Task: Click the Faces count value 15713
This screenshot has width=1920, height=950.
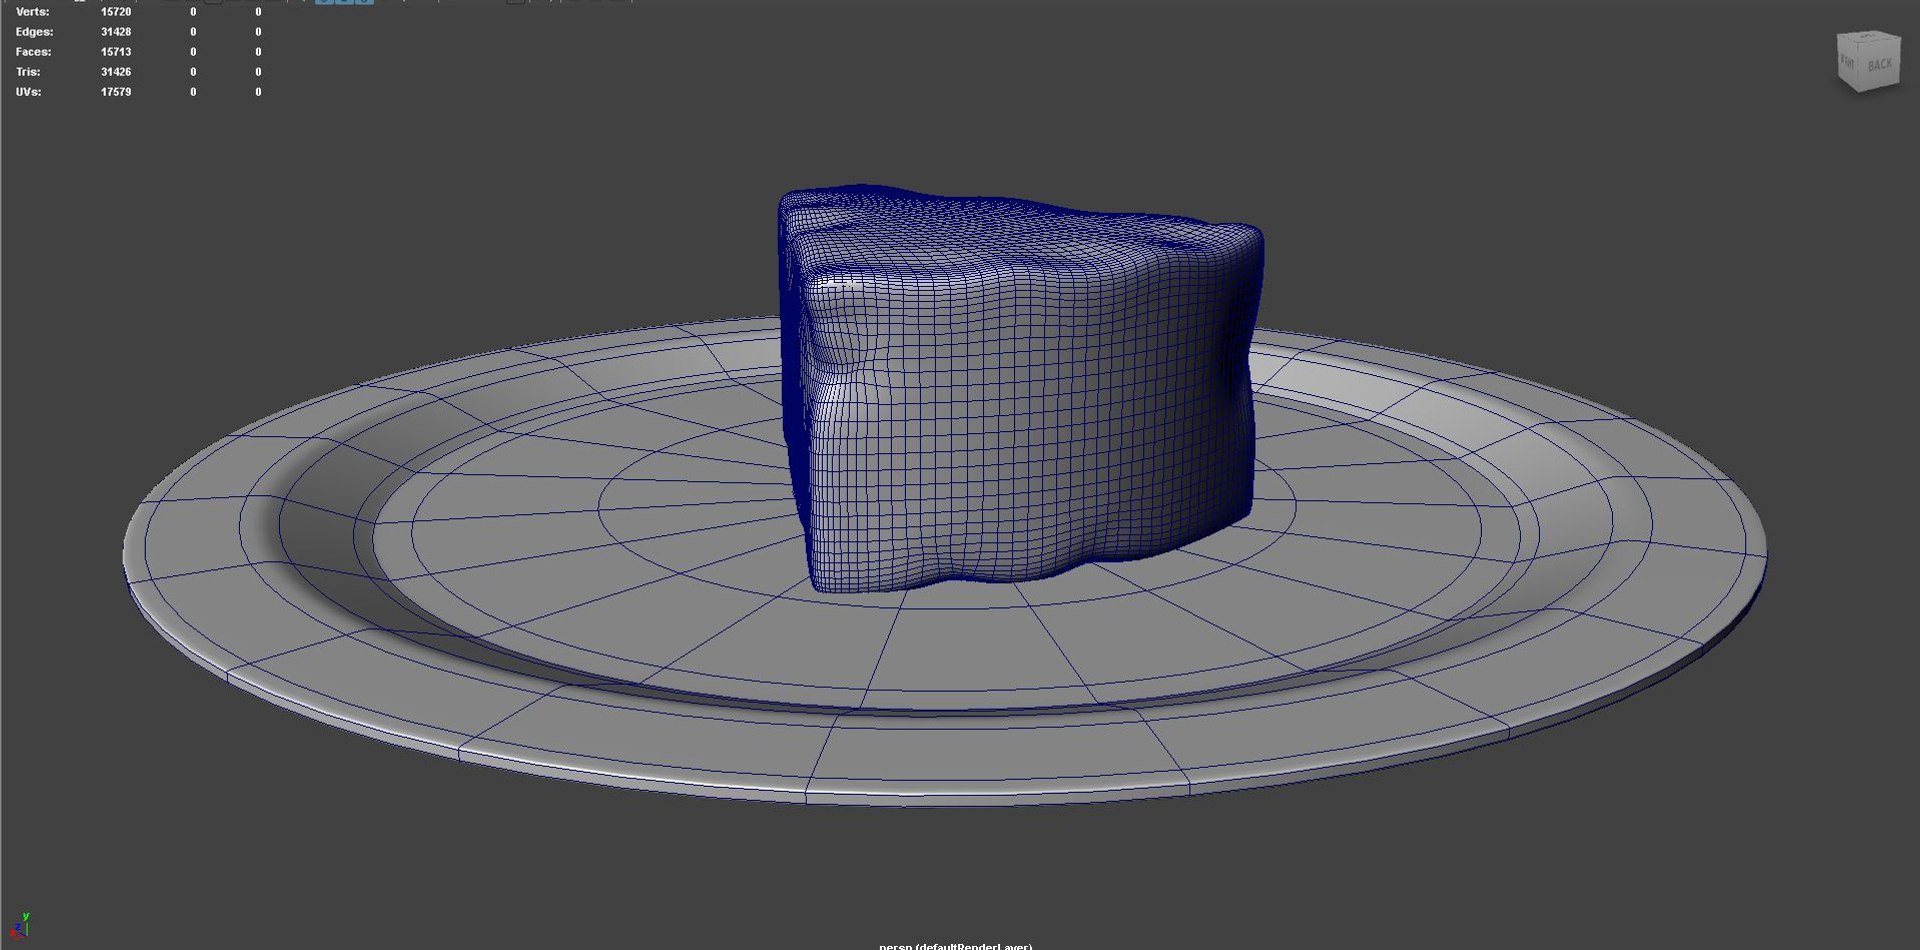Action: pyautogui.click(x=116, y=52)
